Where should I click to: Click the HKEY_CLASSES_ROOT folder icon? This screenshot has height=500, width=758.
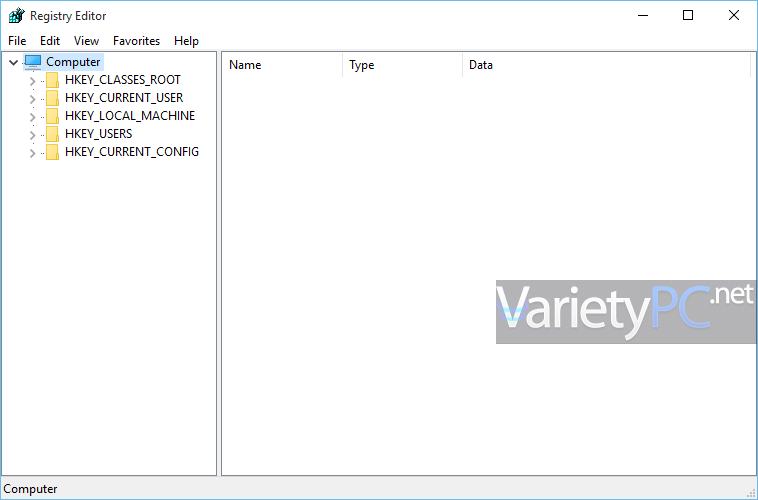(52, 80)
